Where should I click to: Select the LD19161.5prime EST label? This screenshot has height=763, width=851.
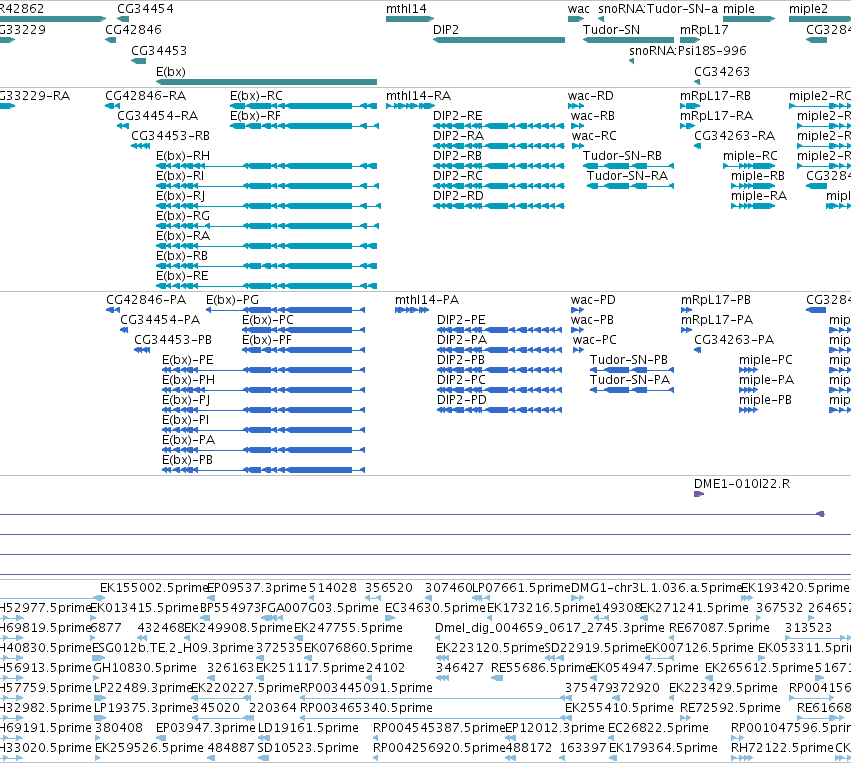(308, 728)
